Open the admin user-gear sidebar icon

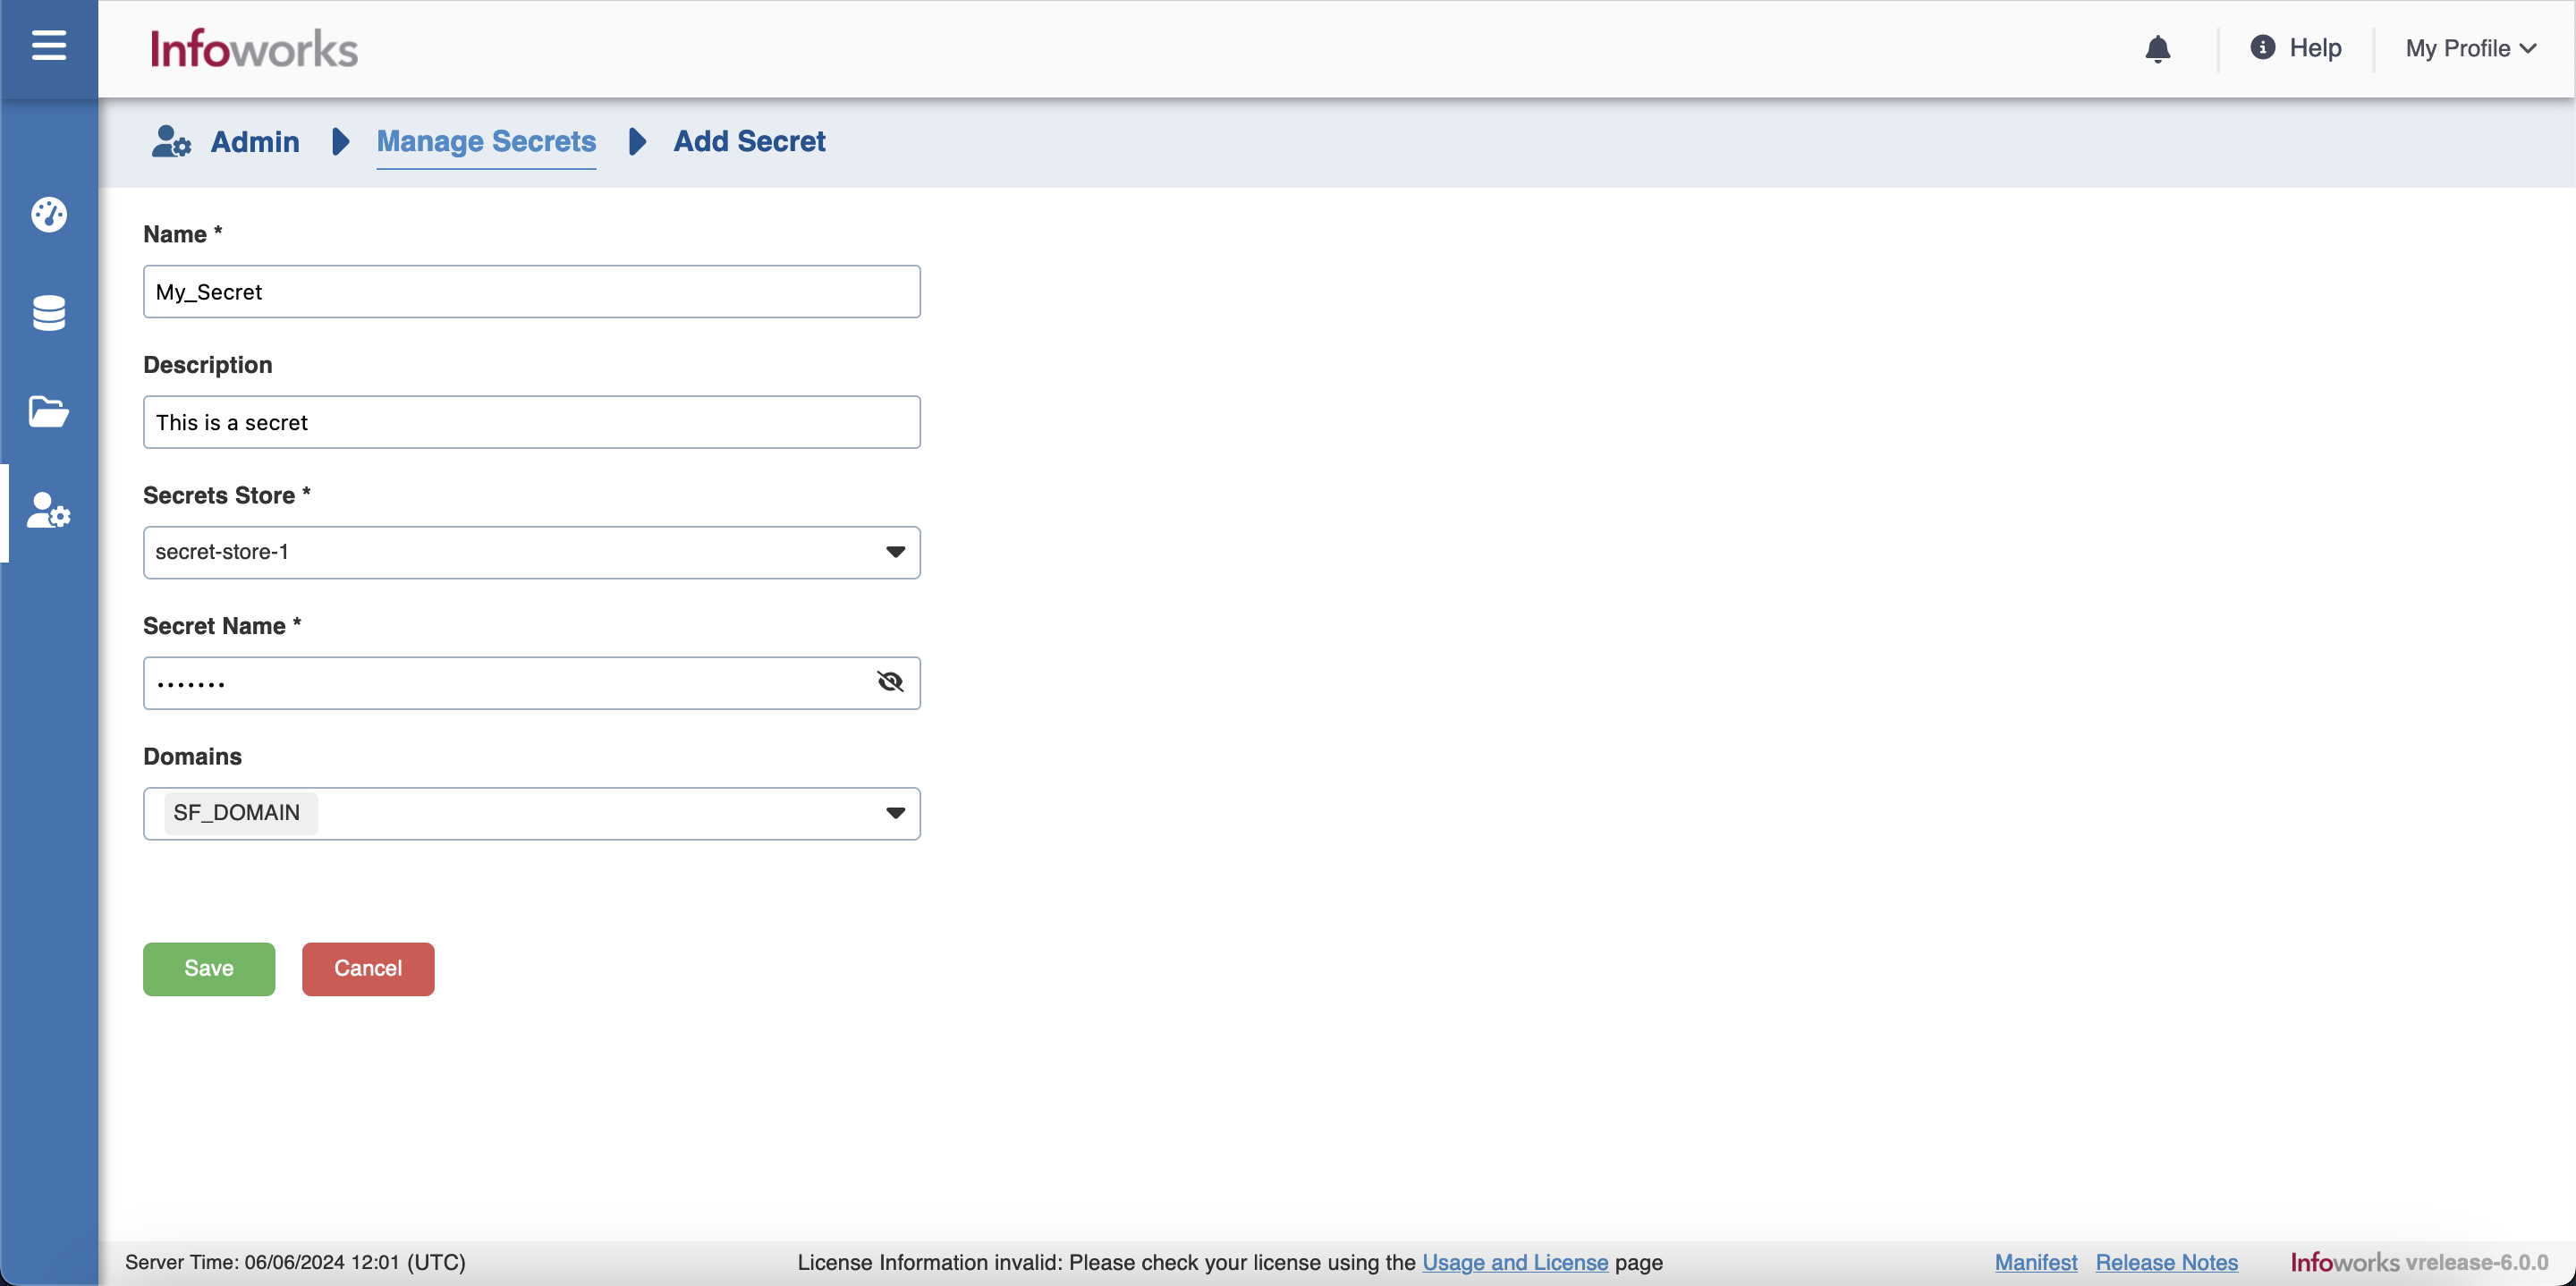click(48, 510)
